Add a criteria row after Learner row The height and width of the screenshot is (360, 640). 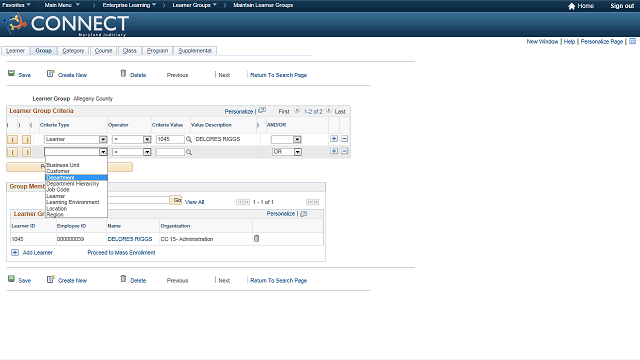click(334, 139)
